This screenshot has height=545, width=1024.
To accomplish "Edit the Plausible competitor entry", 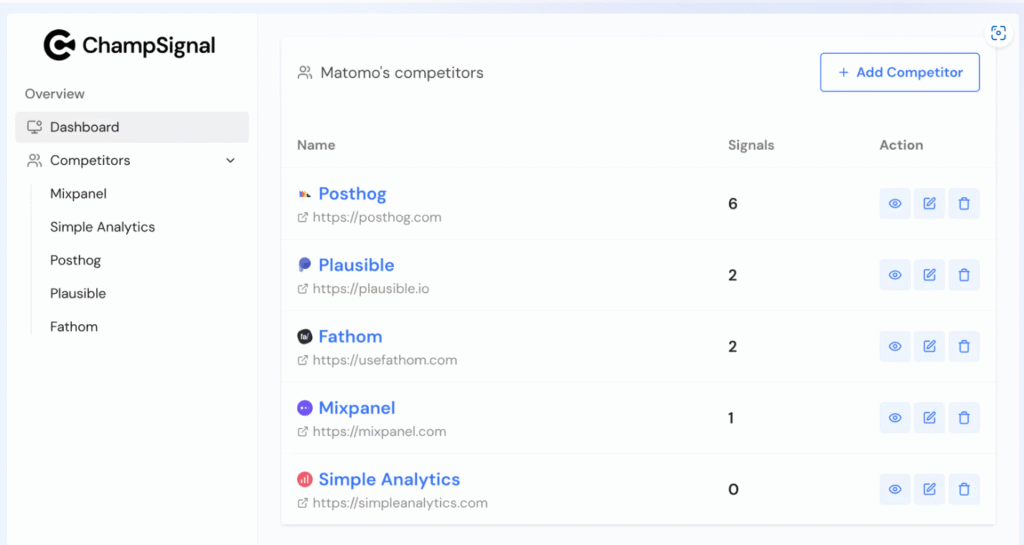I will [x=929, y=275].
